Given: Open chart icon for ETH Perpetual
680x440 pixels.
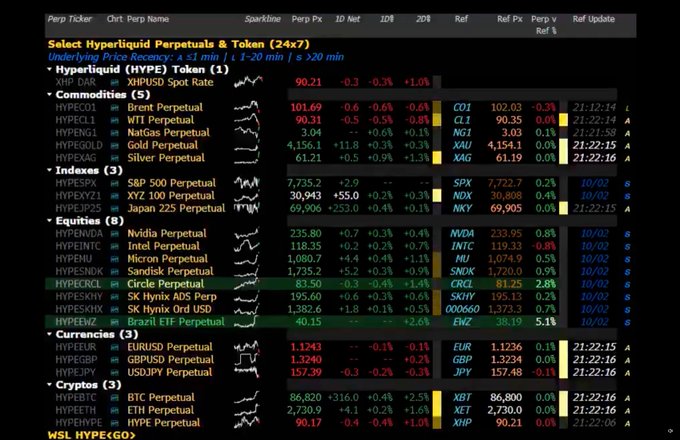Looking at the screenshot, I should coord(114,410).
